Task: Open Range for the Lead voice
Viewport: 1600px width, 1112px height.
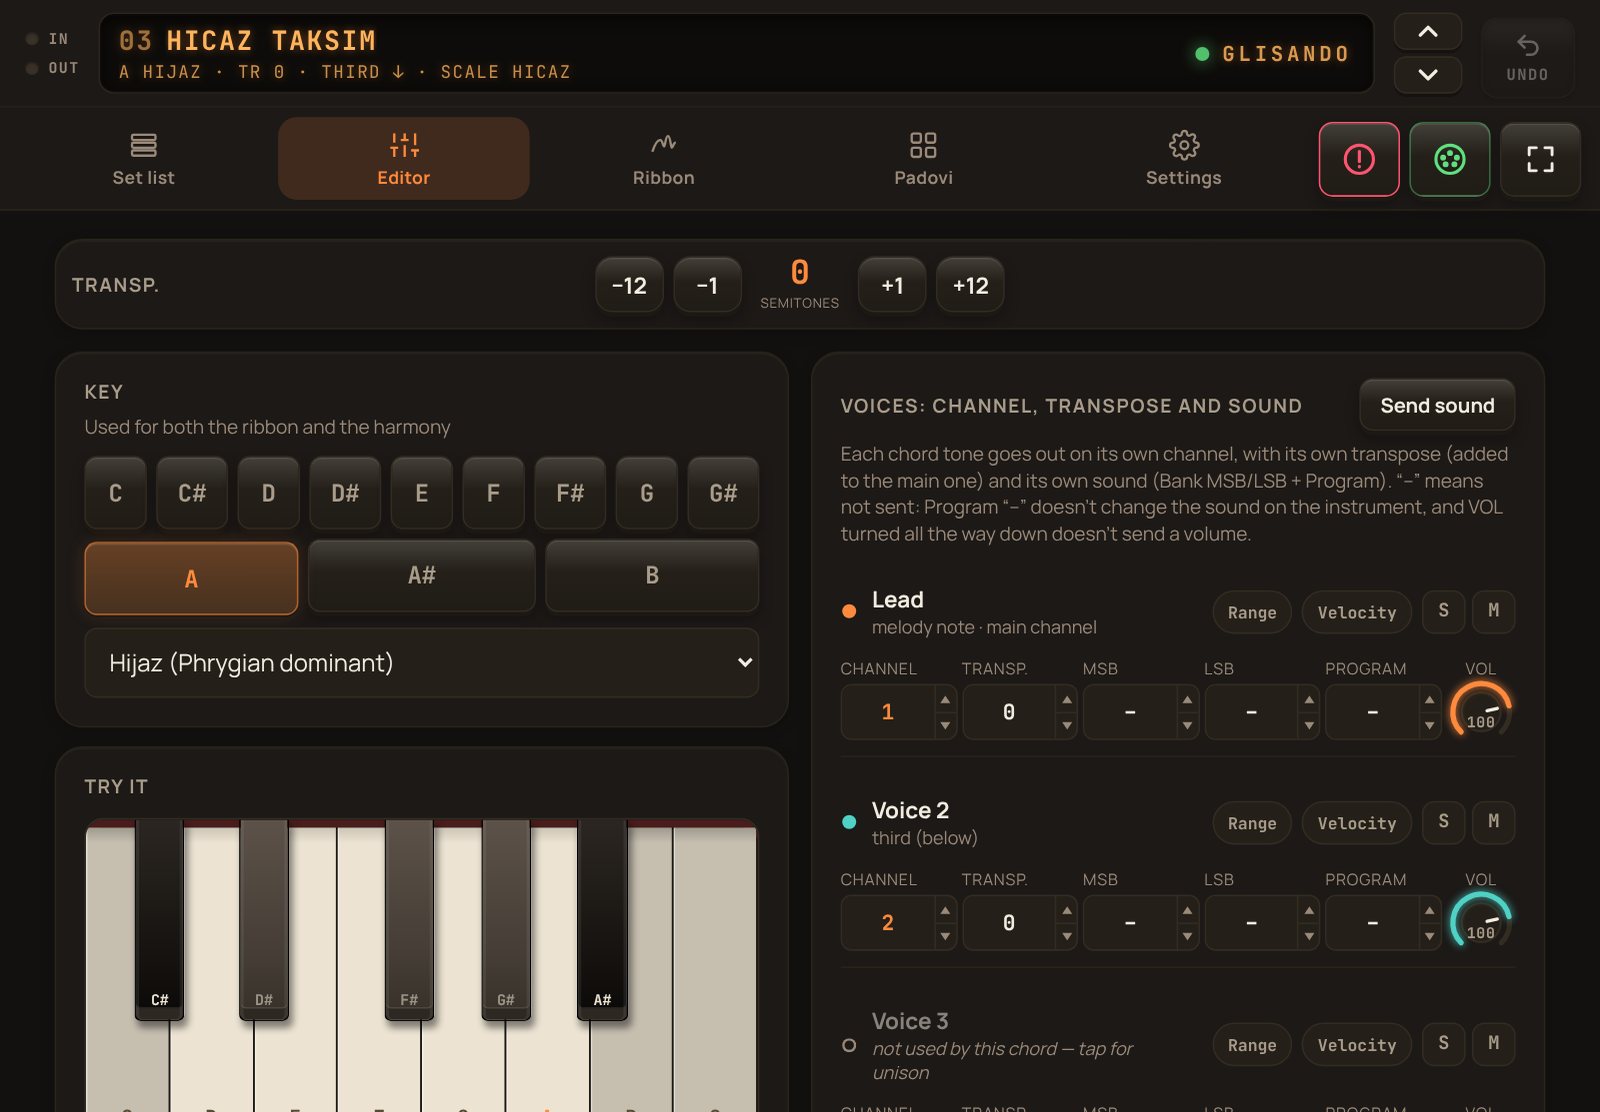Action: [x=1252, y=612]
